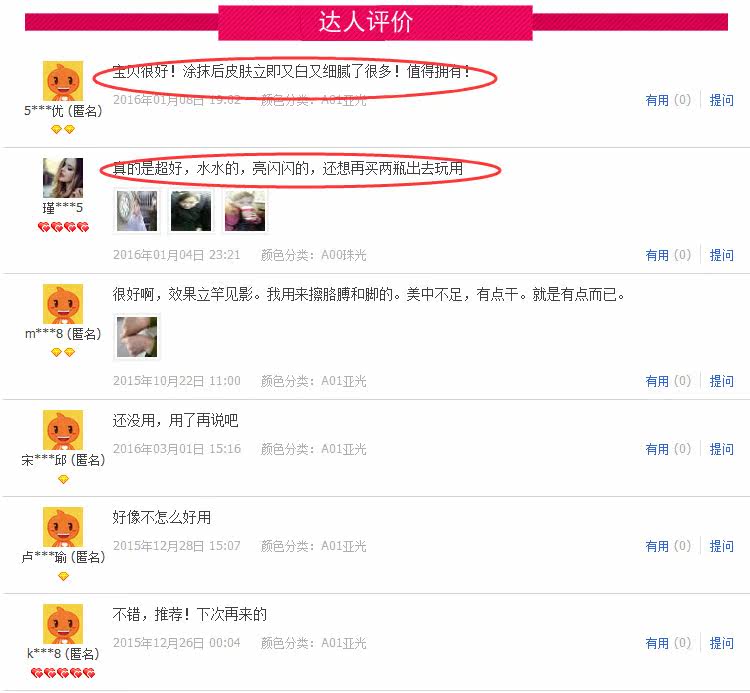This screenshot has height=693, width=750.
Task: View the photo attached to m***8's review
Action: 137,337
